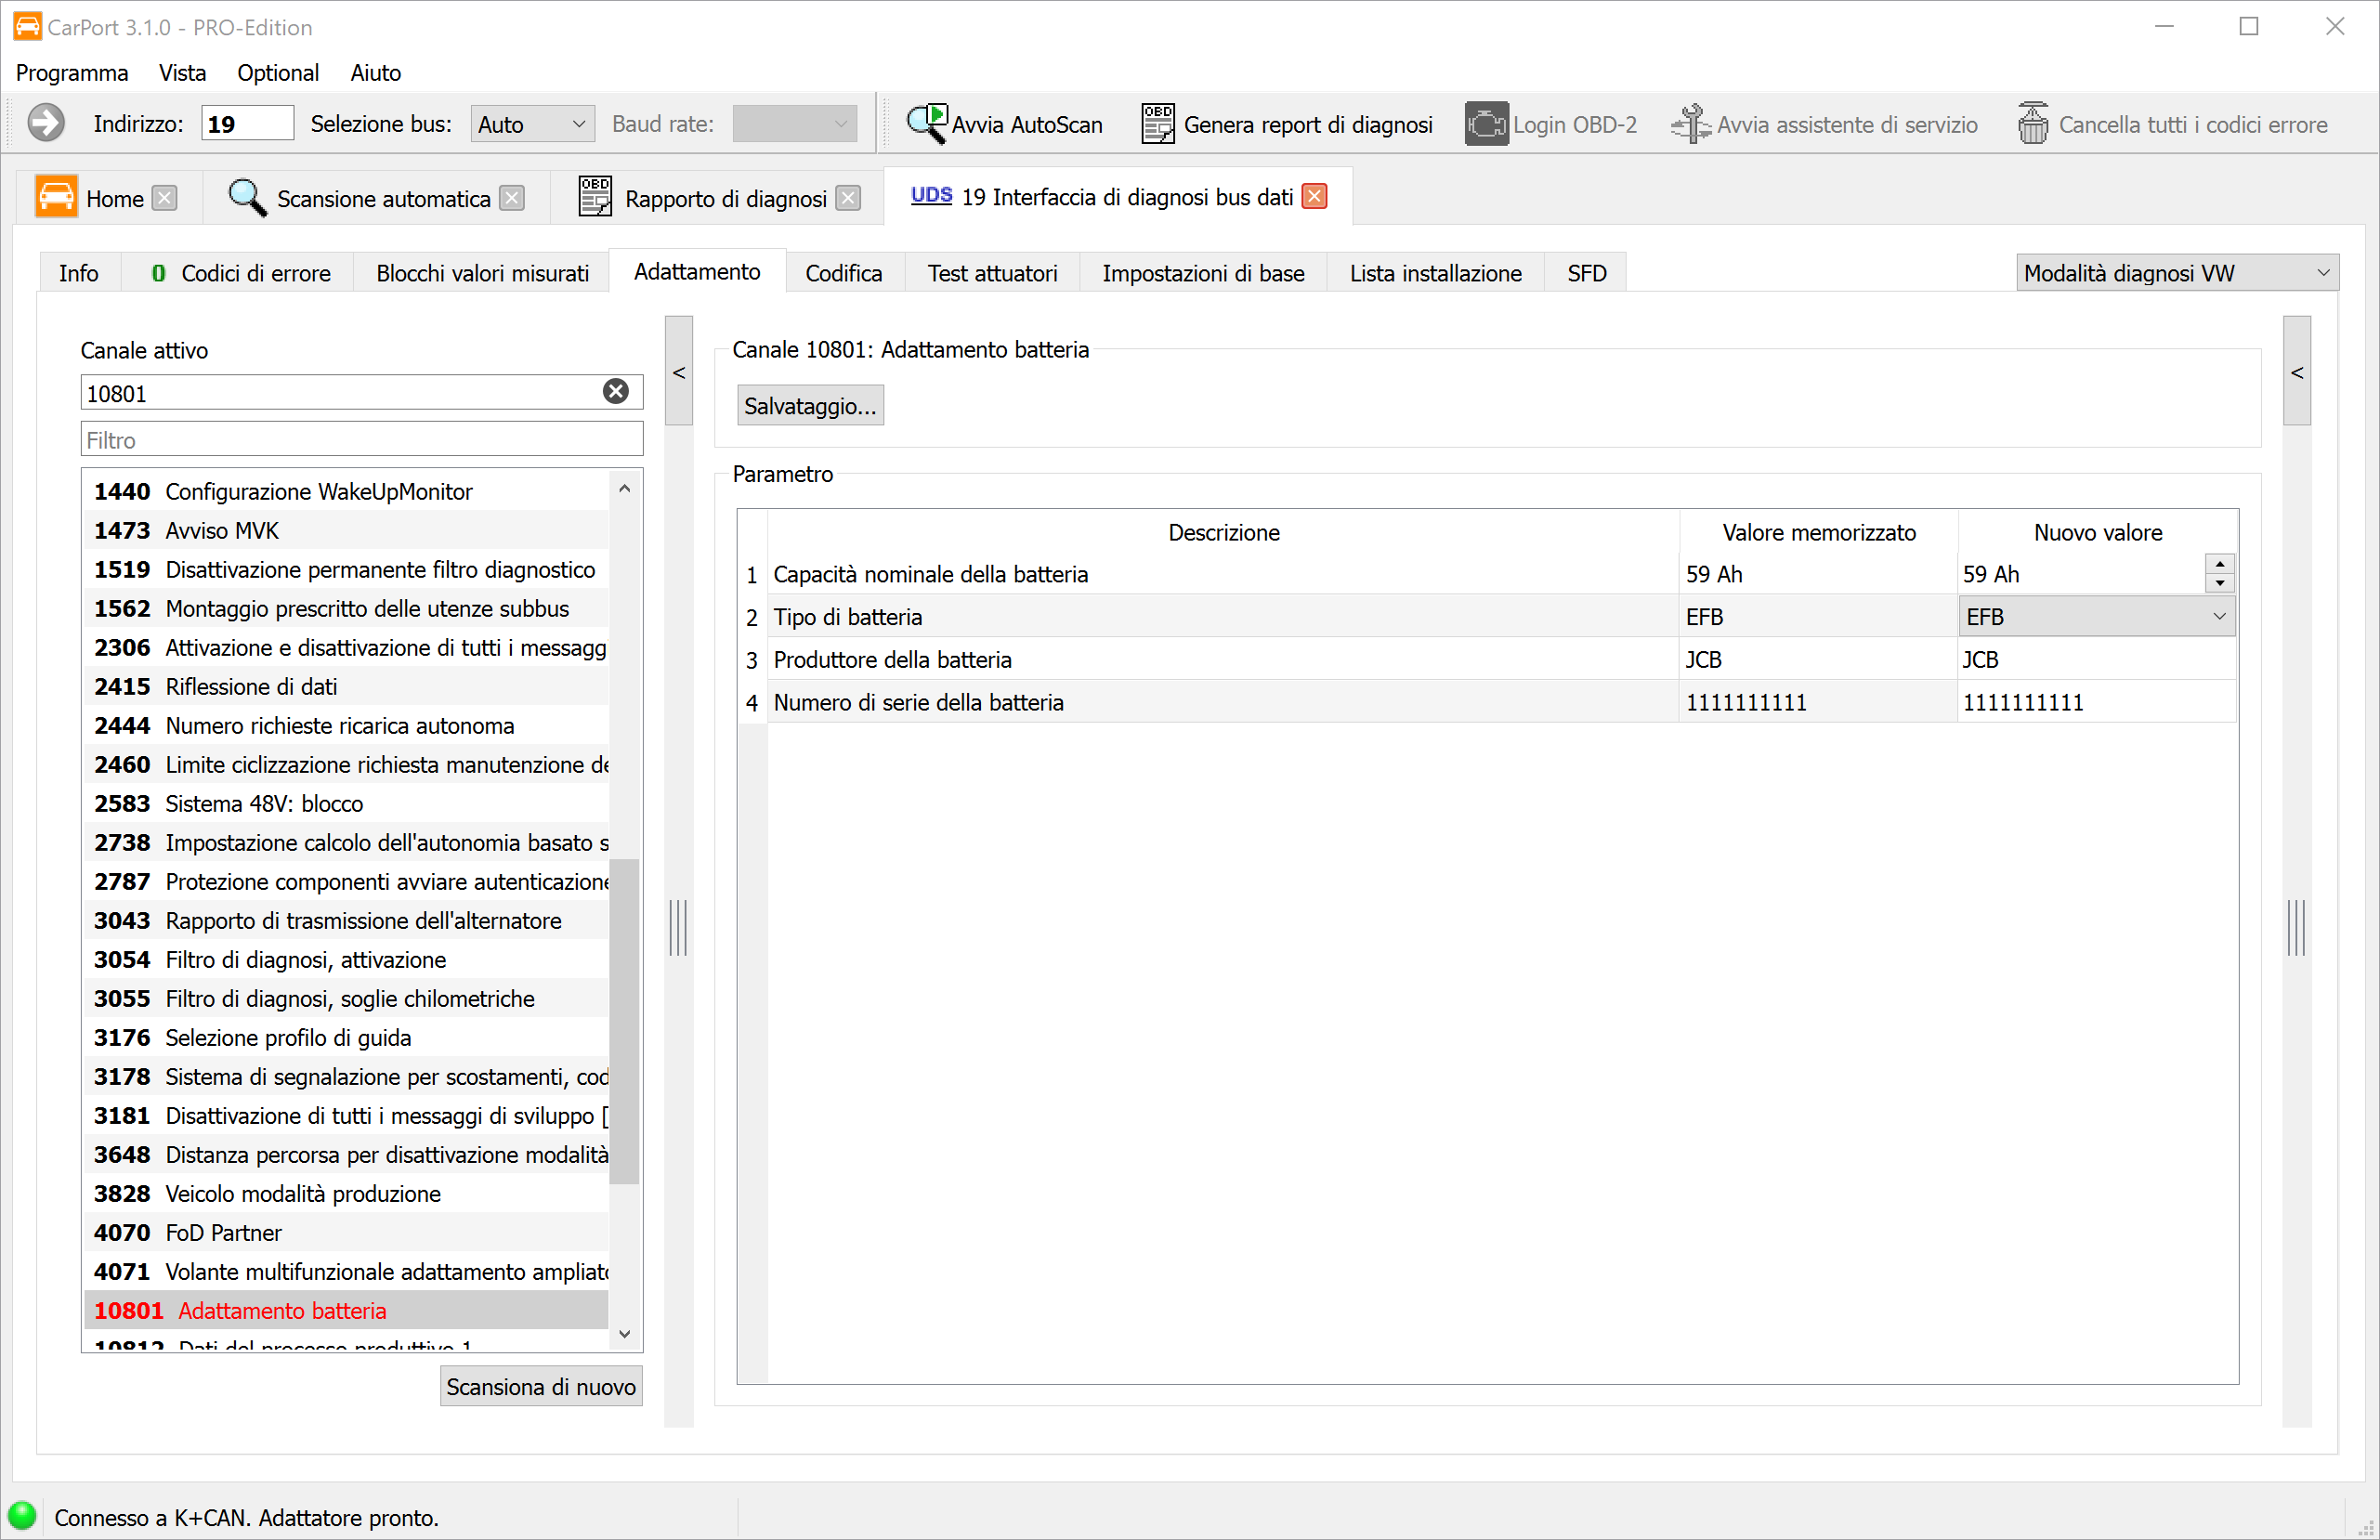Close the Rapporto di diagnosi tab
The width and height of the screenshot is (2380, 1540).
pyautogui.click(x=848, y=198)
